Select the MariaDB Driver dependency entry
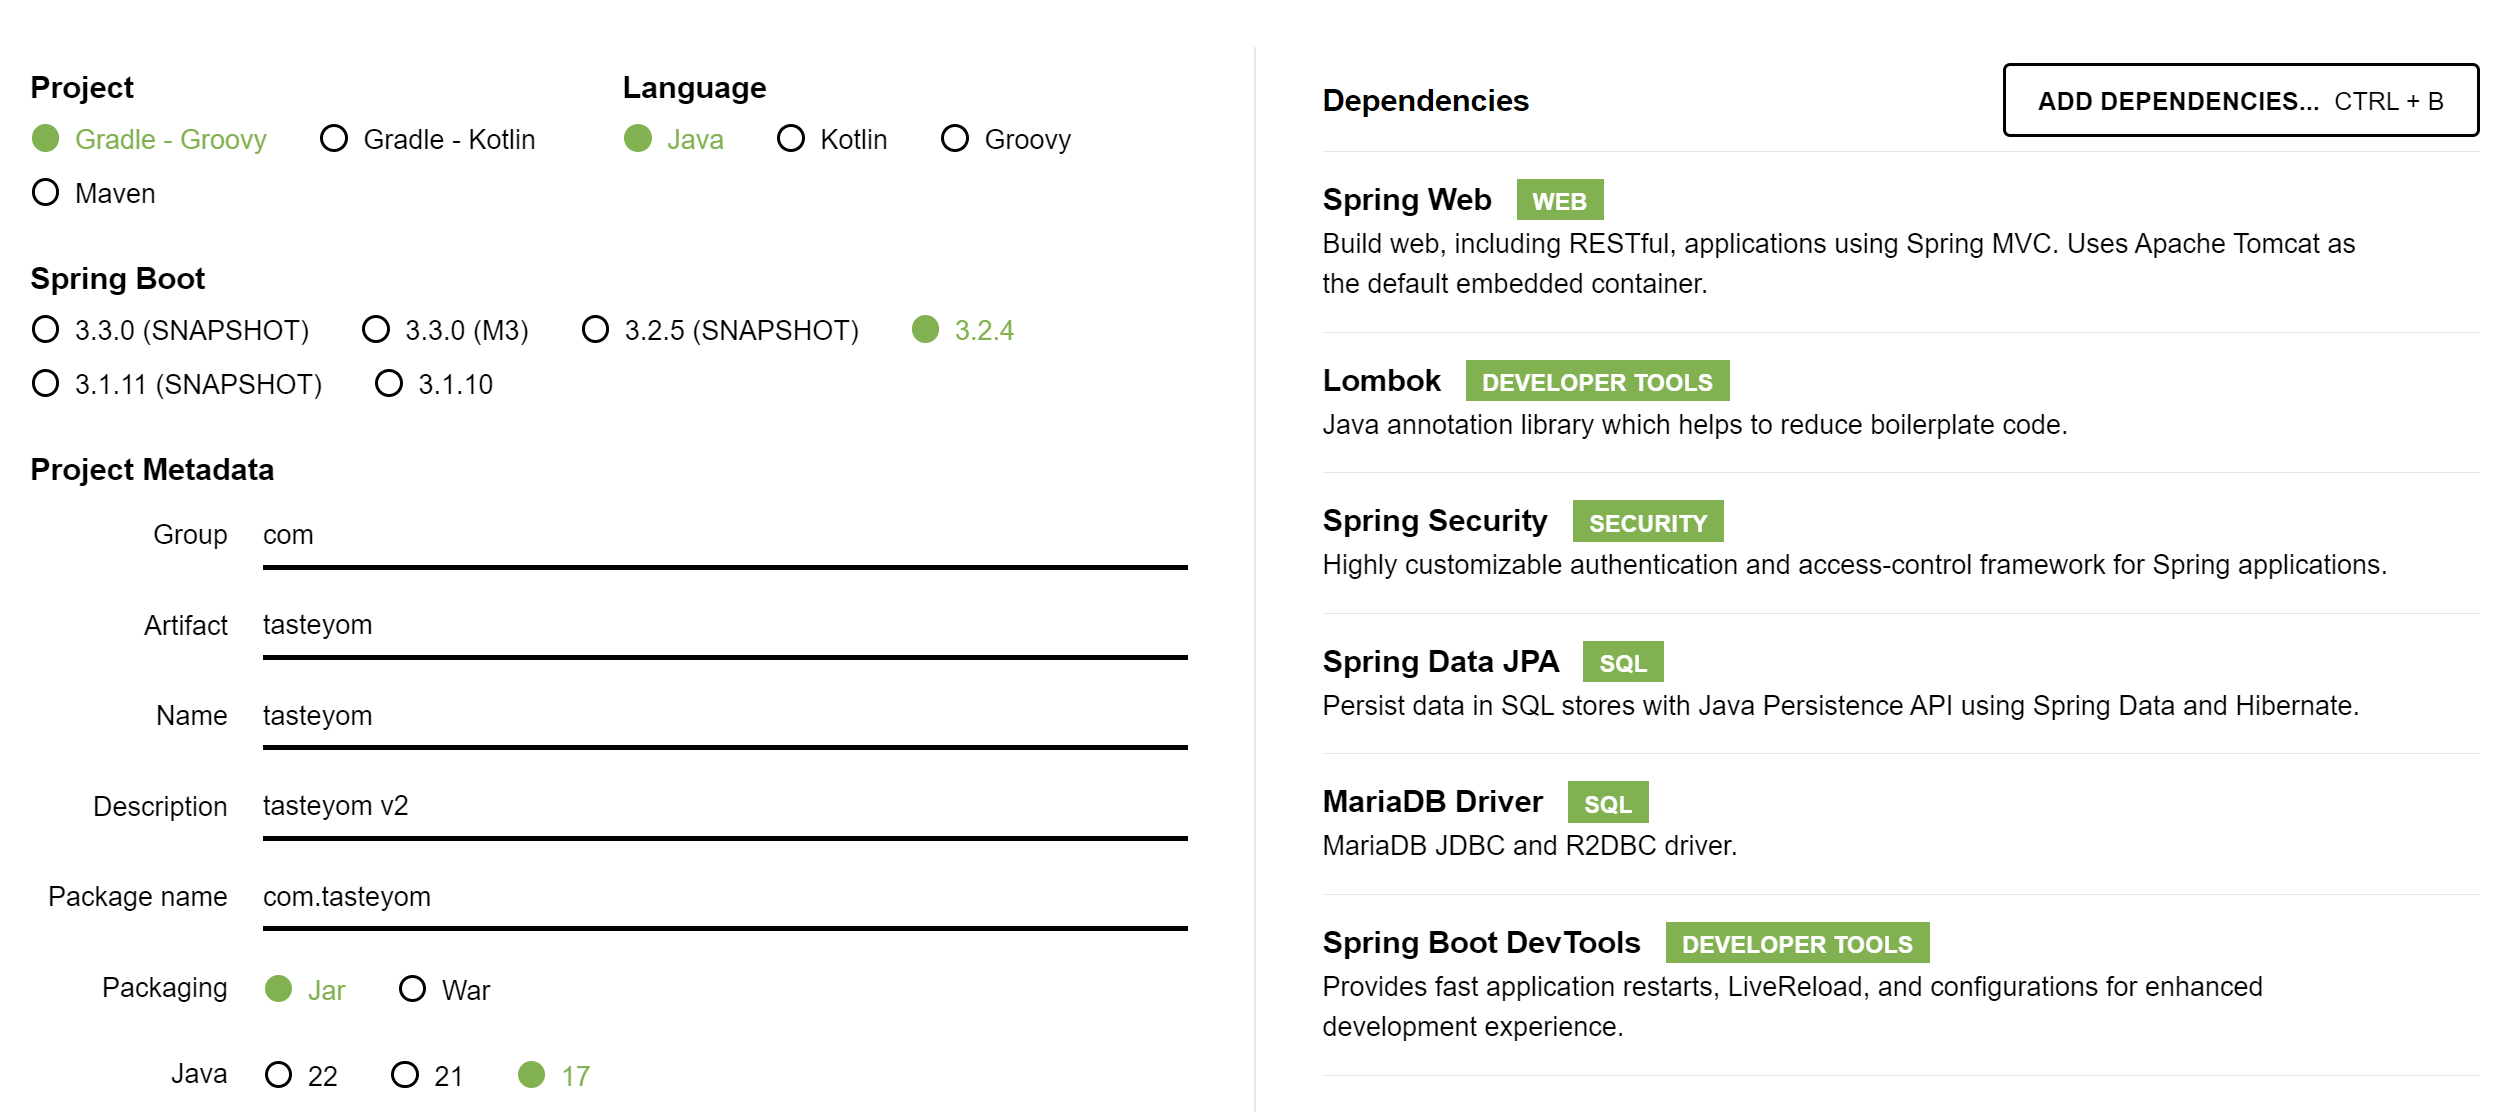The height and width of the screenshot is (1112, 2504). pos(1900,824)
